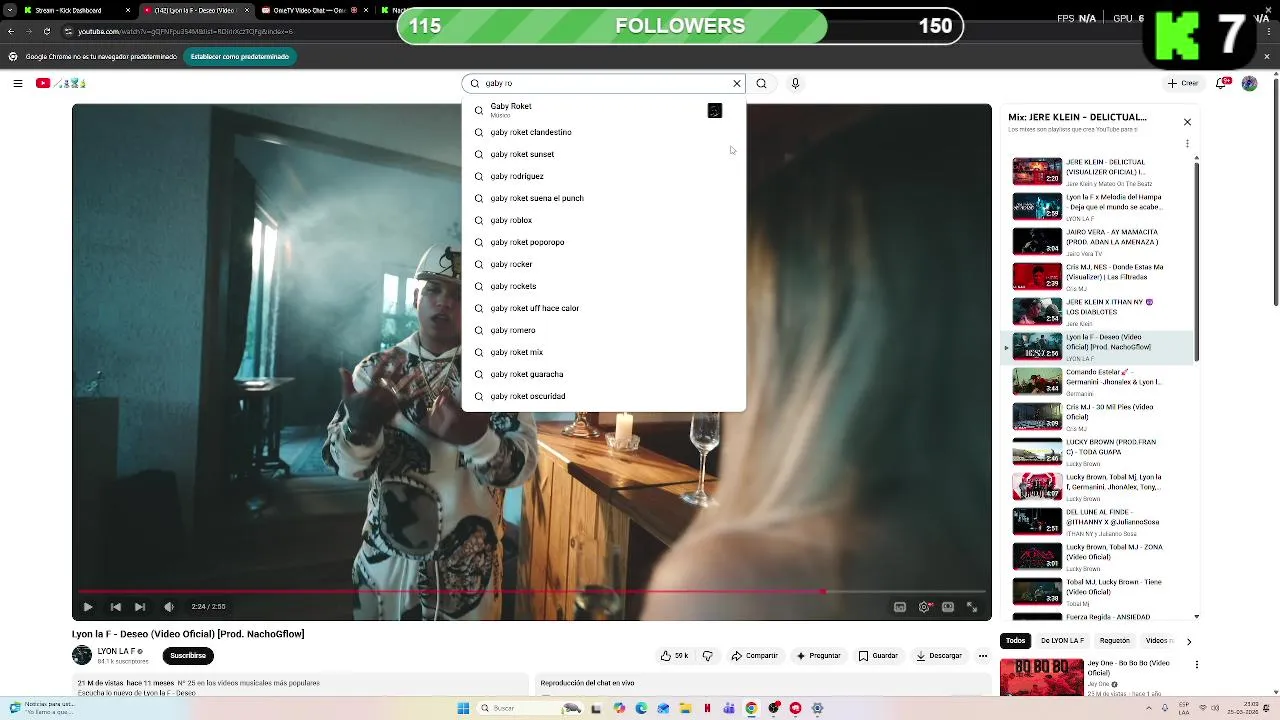The height and width of the screenshot is (720, 1280).
Task: Share video with Compartir button
Action: click(x=755, y=656)
